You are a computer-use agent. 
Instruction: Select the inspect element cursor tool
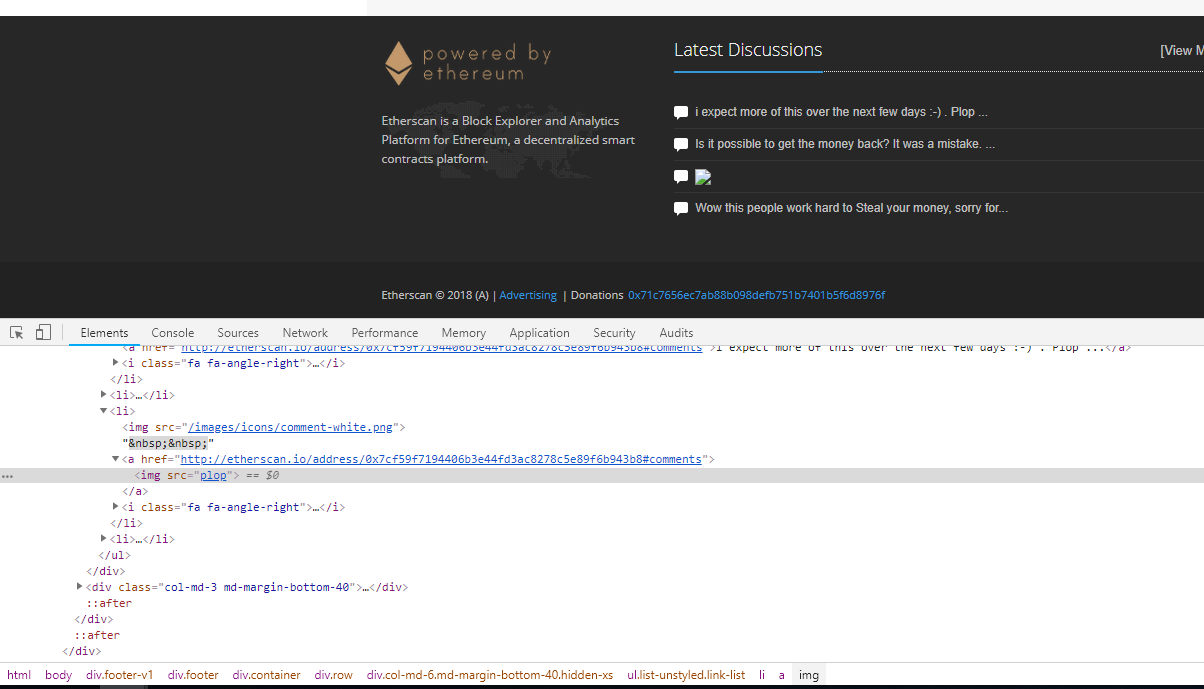point(15,331)
